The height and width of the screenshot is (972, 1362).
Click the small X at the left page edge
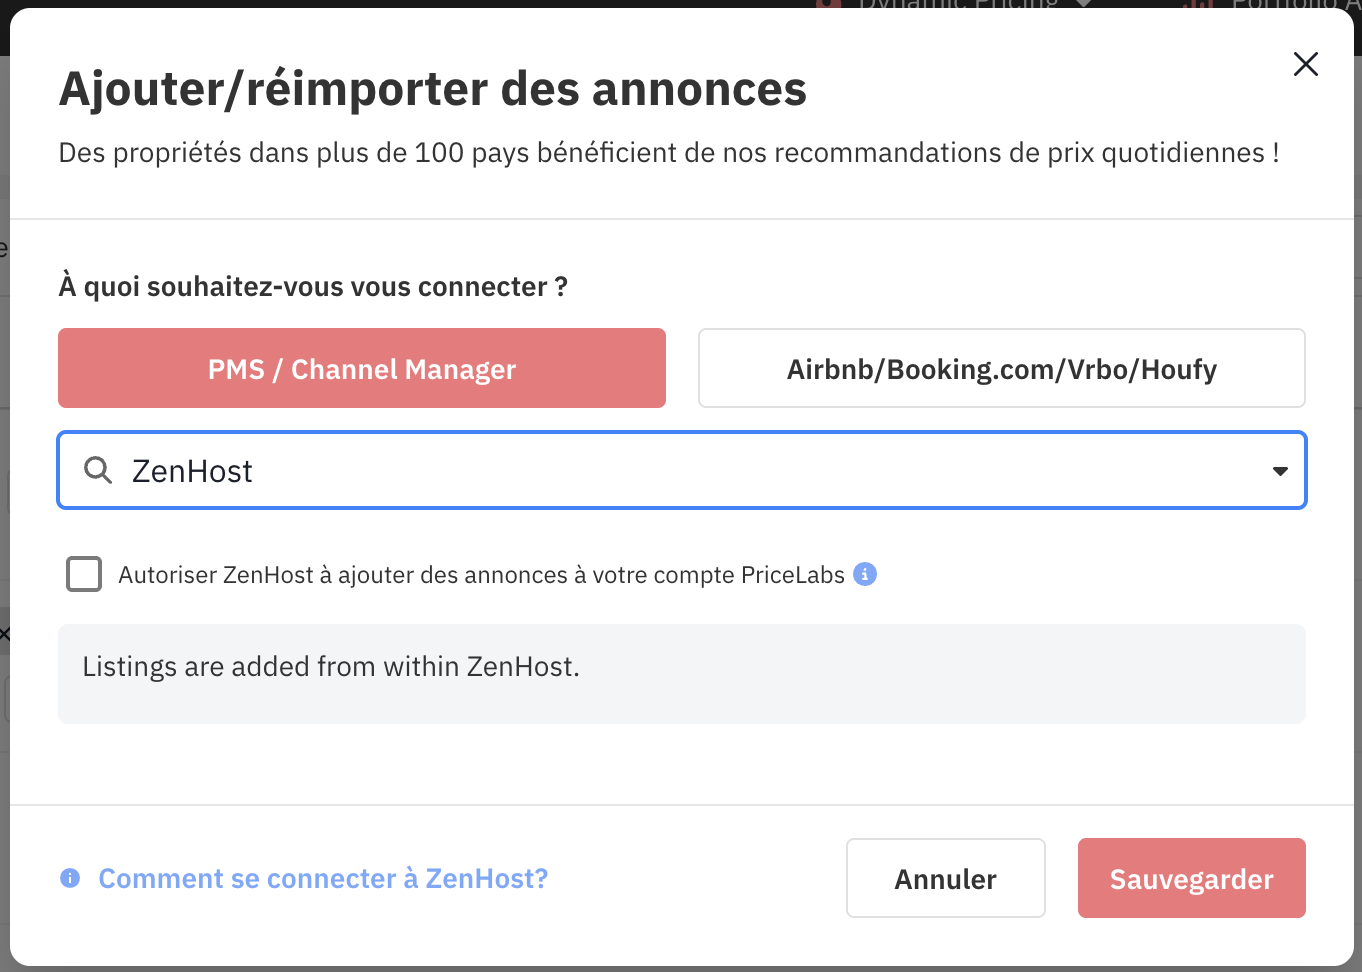pyautogui.click(x=4, y=634)
